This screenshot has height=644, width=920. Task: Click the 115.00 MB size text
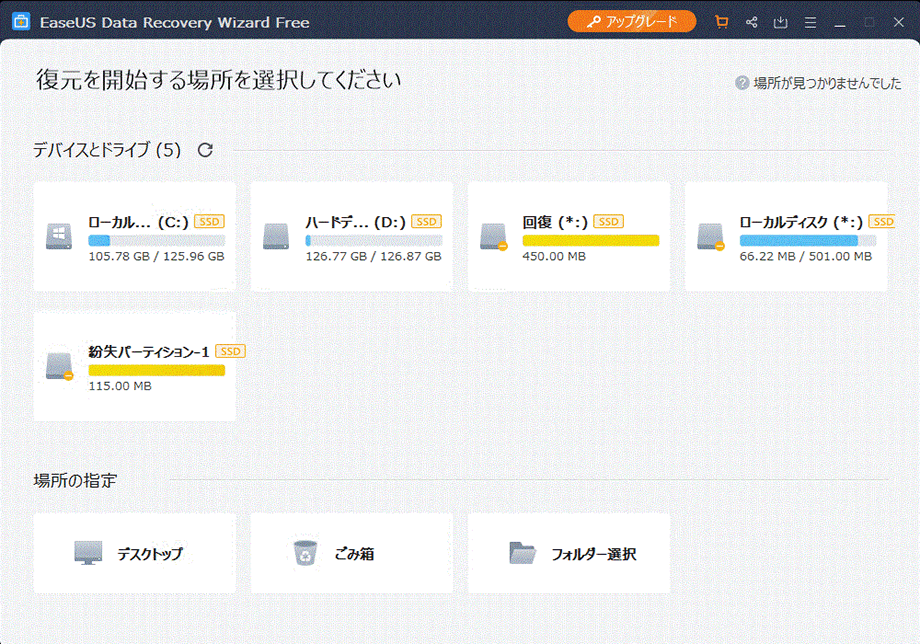[x=120, y=386]
